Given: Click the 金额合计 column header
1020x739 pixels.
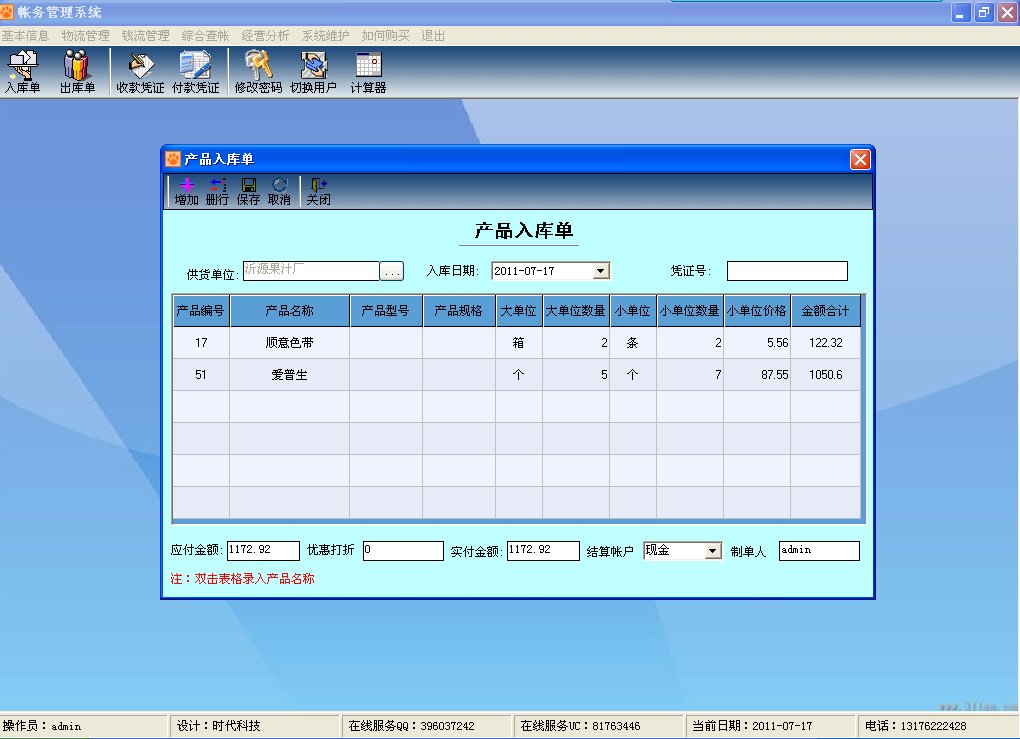Looking at the screenshot, I should 825,310.
